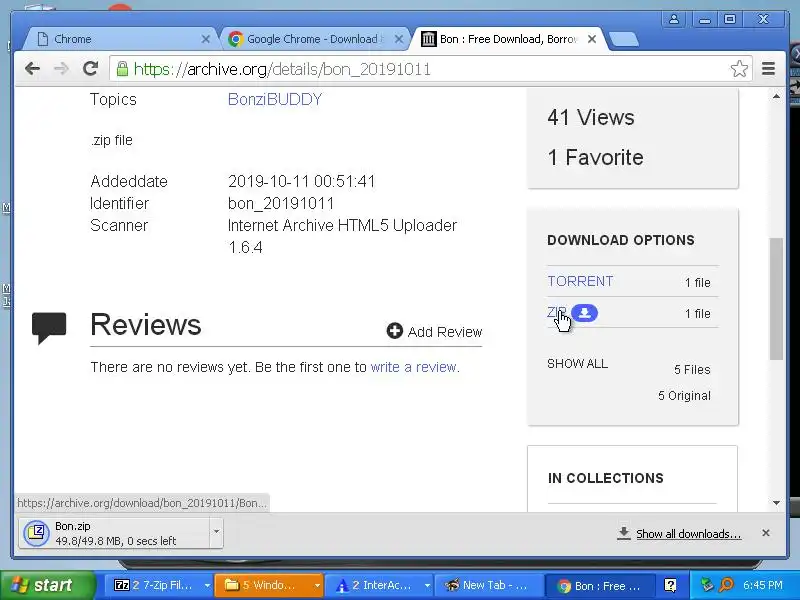800x600 pixels.
Task: Click the ZIP download link
Action: [556, 312]
